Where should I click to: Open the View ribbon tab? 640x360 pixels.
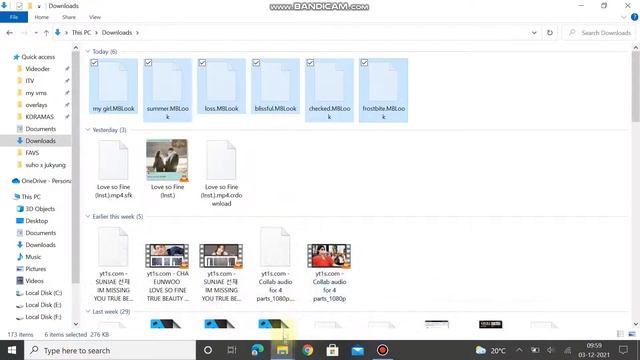tap(95, 17)
